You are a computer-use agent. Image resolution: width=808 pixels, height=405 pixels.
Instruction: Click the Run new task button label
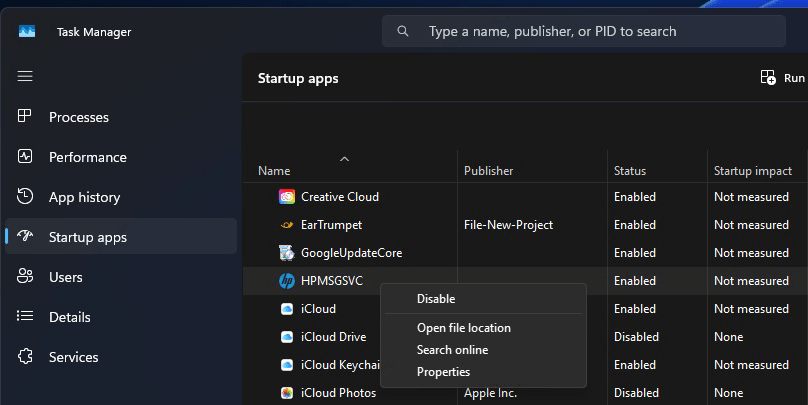[794, 78]
